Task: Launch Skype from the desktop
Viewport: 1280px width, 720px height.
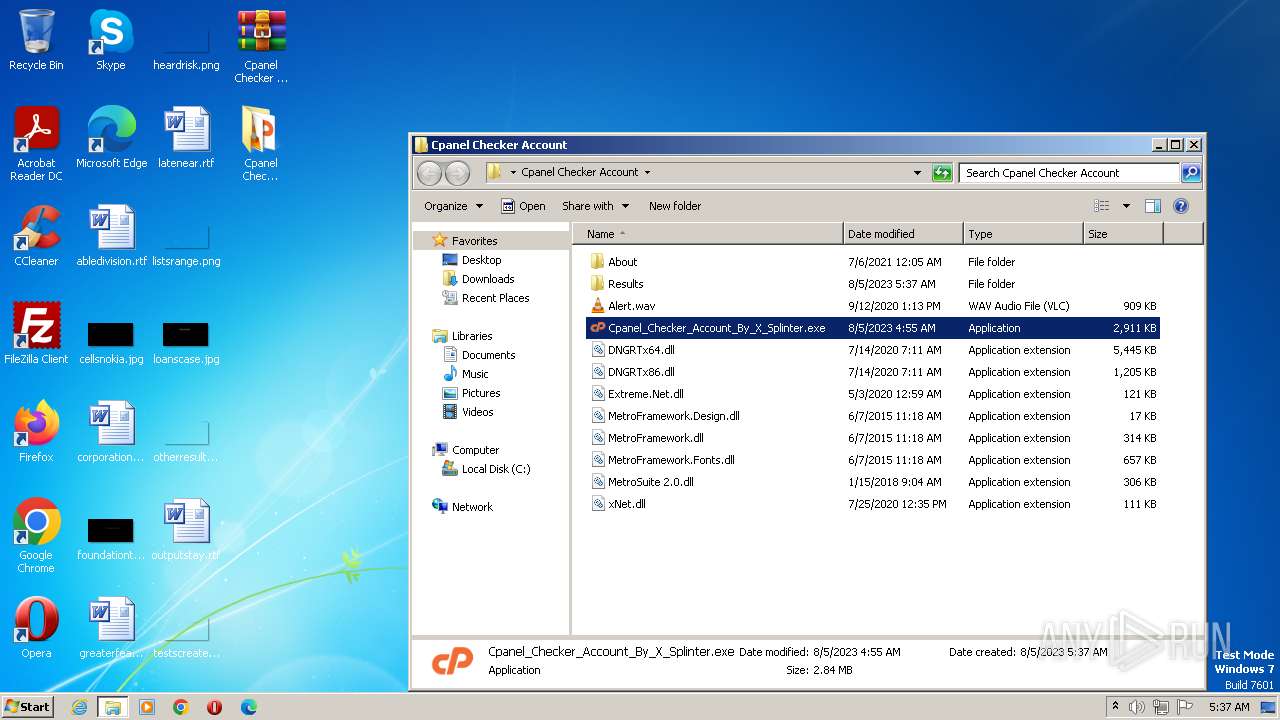Action: click(110, 40)
